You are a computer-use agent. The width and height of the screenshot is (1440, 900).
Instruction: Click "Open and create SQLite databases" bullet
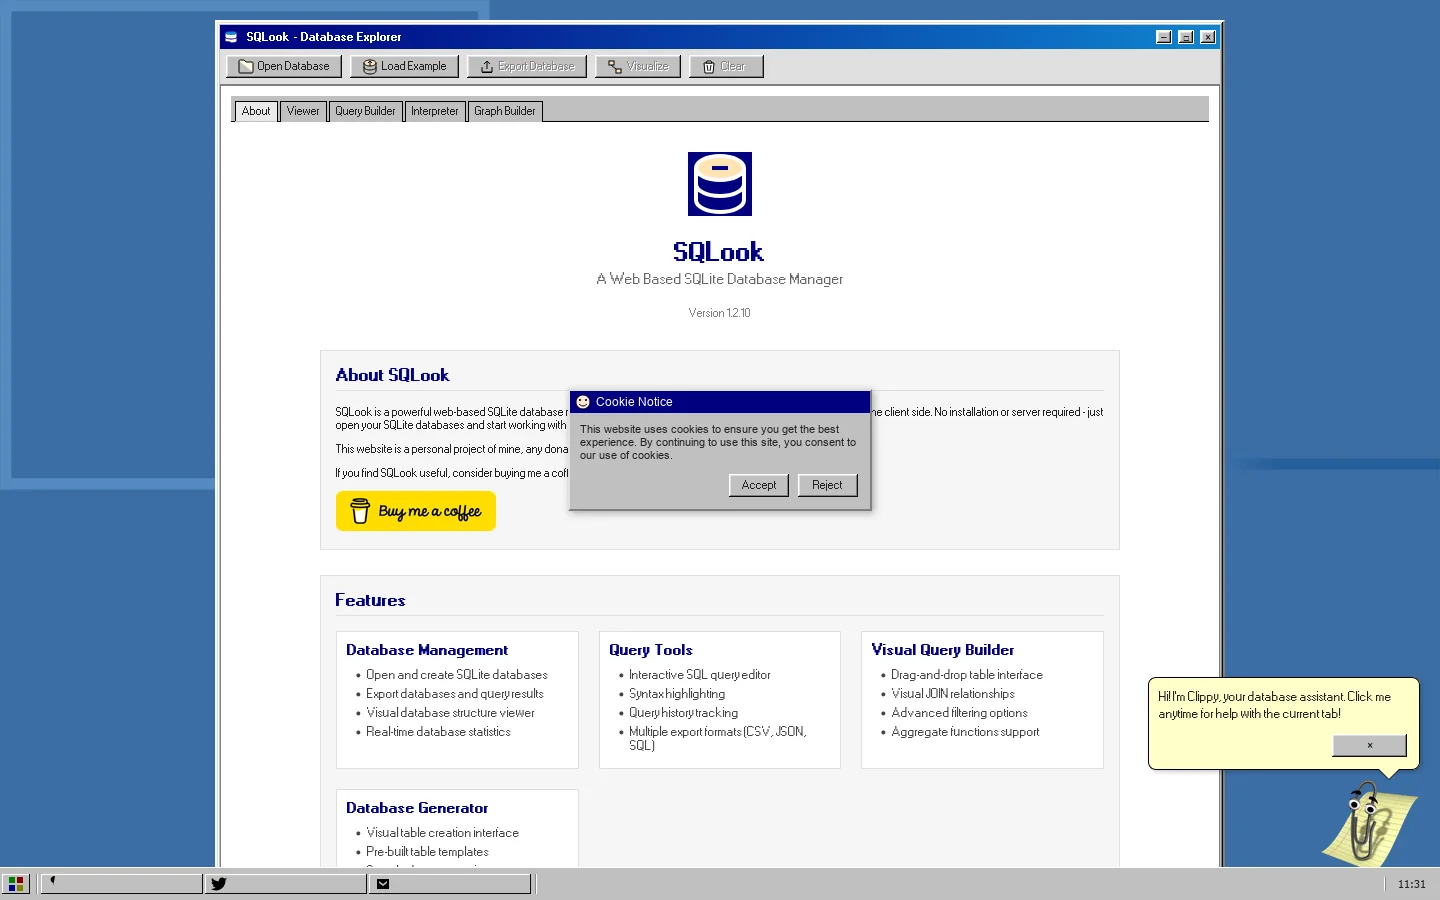pos(457,675)
